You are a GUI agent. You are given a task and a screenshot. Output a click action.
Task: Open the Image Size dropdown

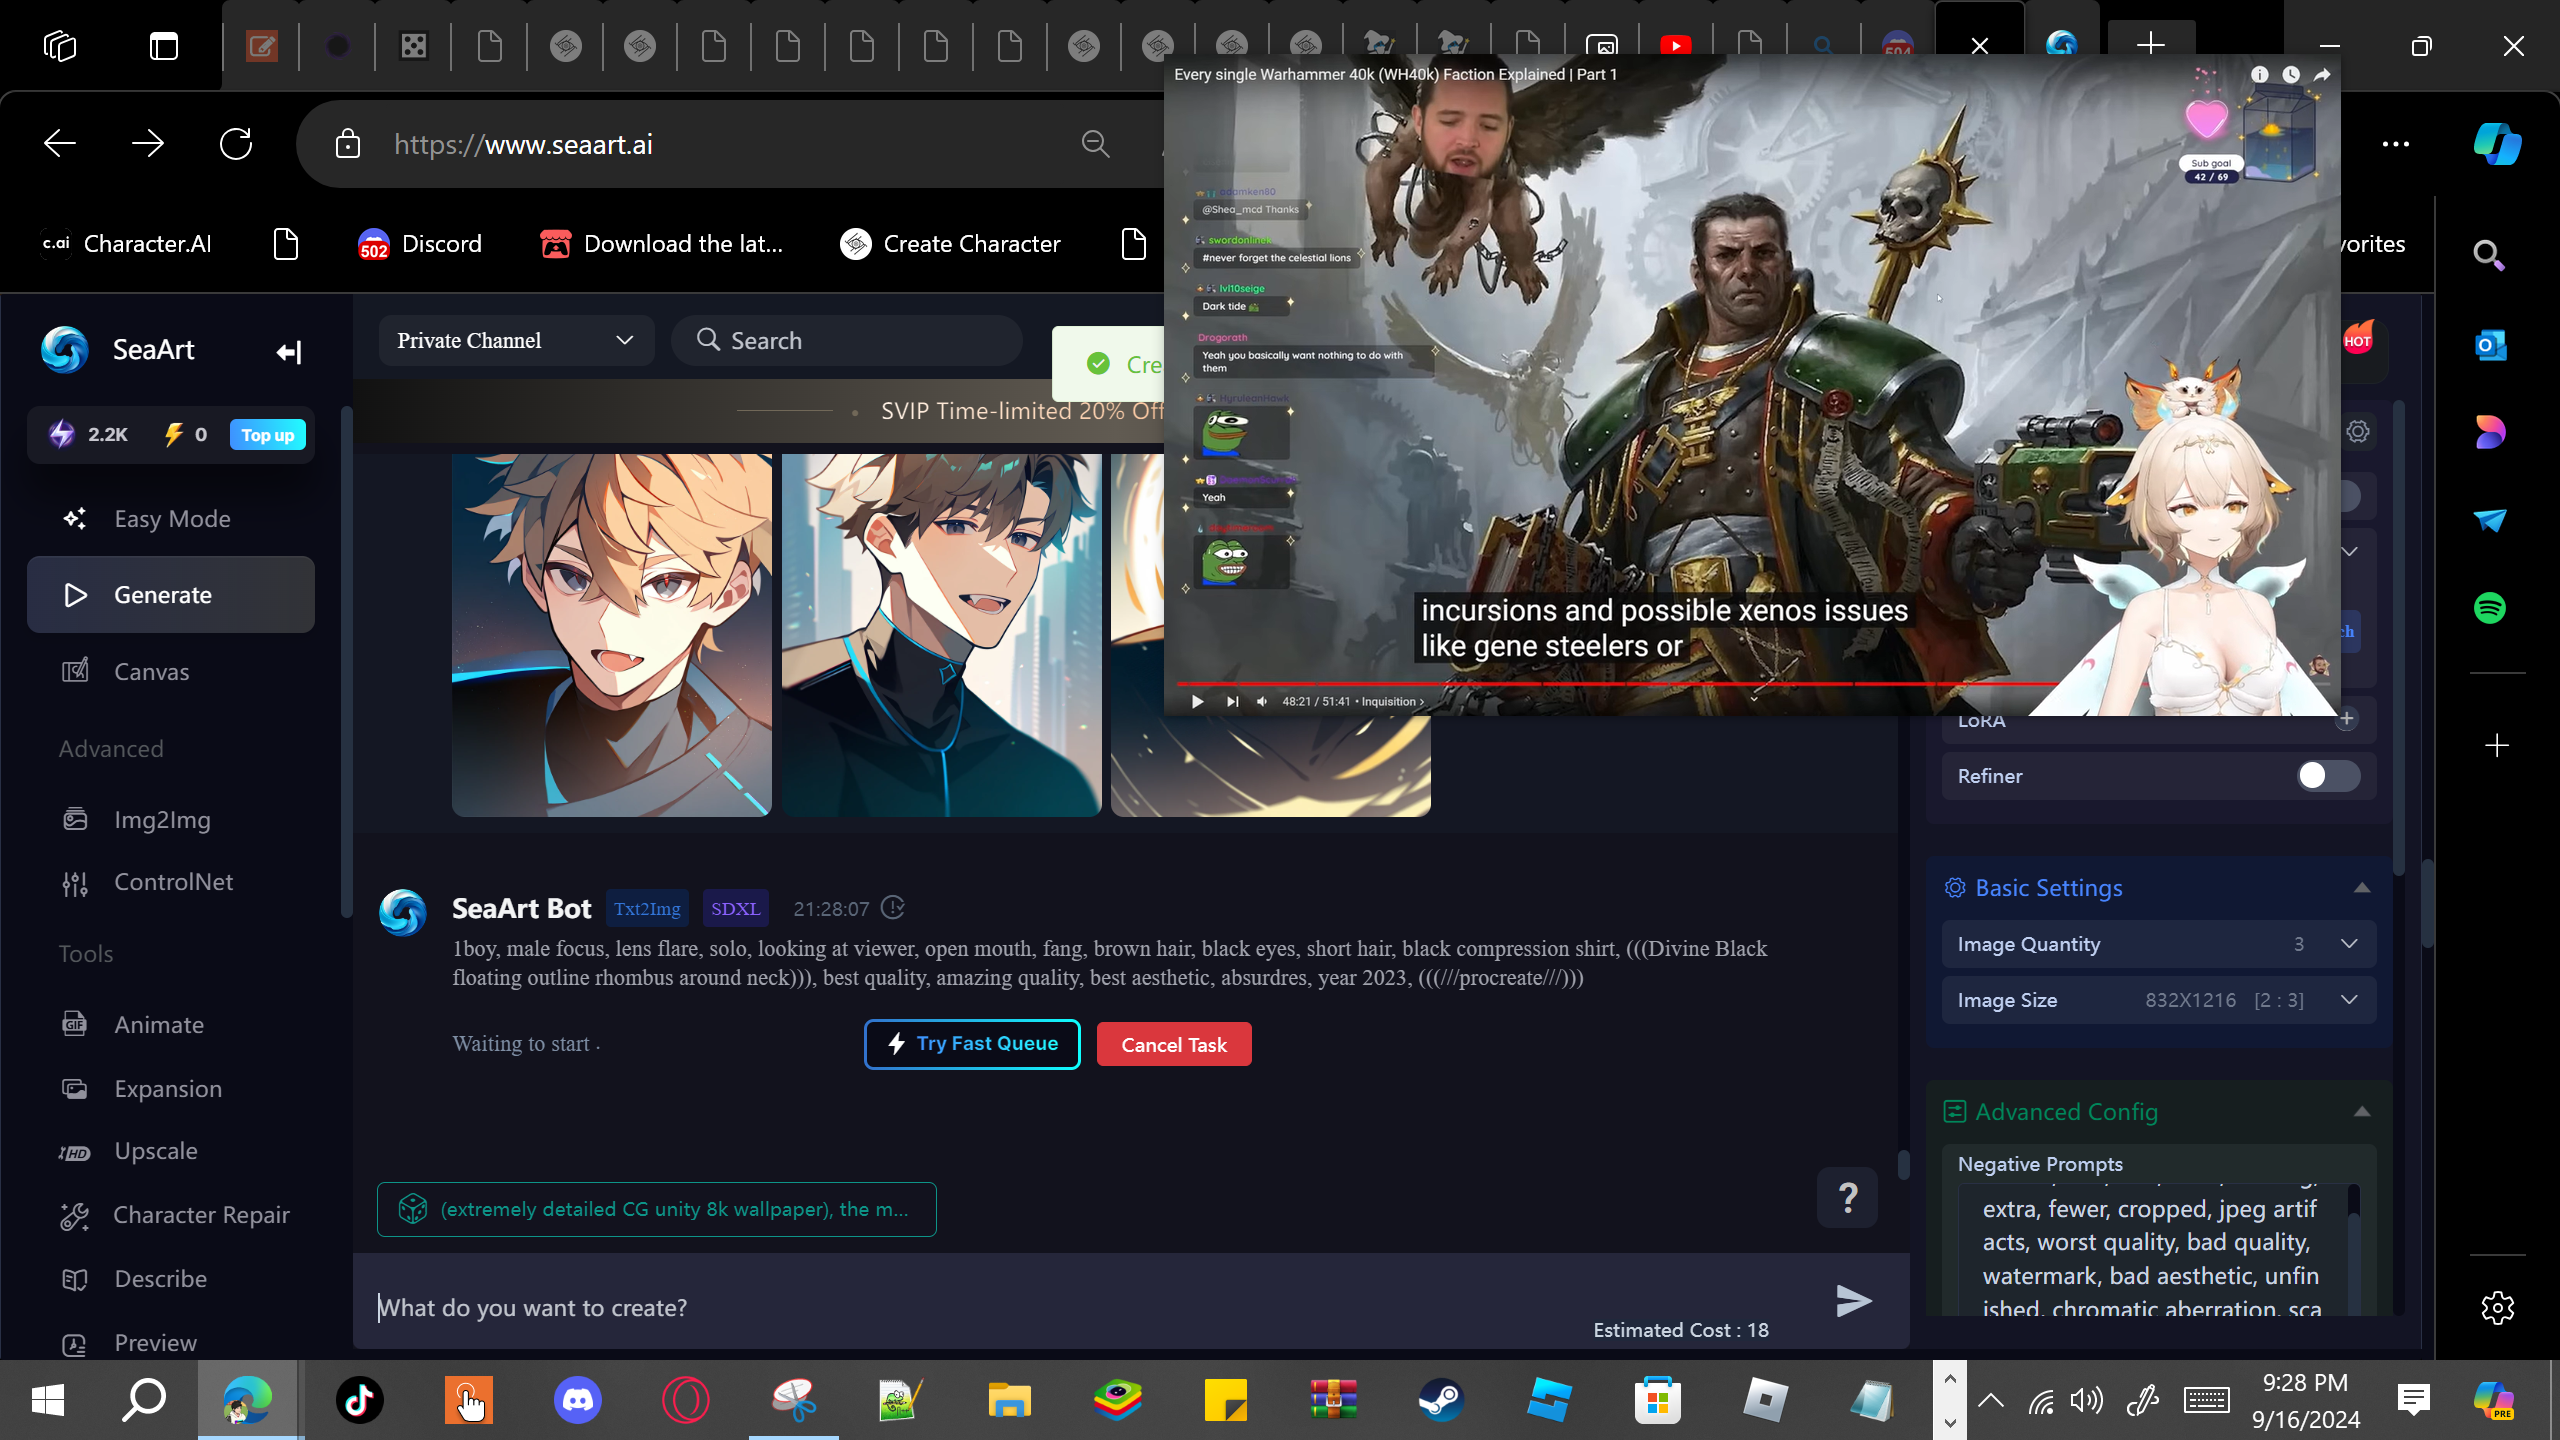pos(2159,1000)
